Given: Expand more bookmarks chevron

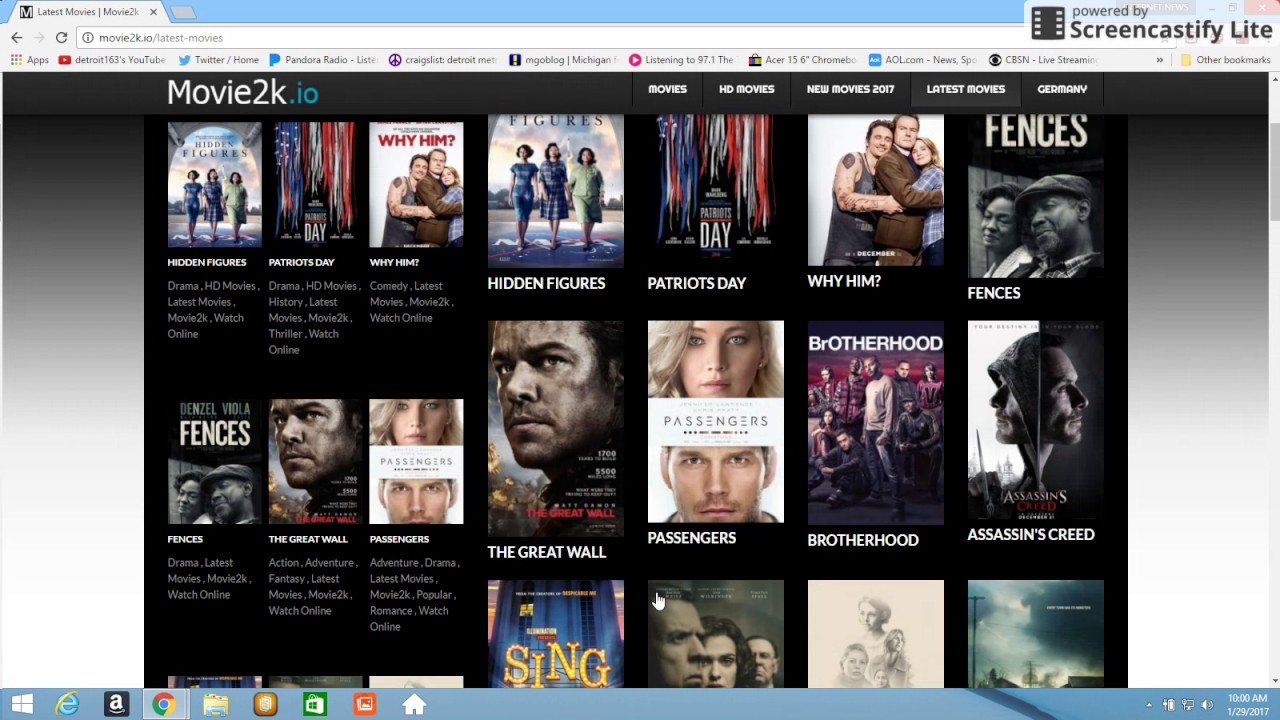Looking at the screenshot, I should pyautogui.click(x=1160, y=60).
